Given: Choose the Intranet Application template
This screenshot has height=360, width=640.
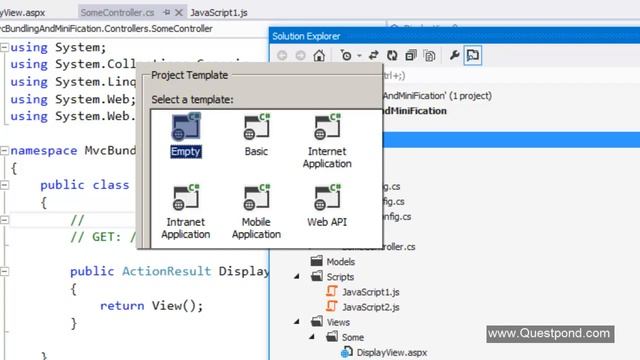Looking at the screenshot, I should tap(186, 212).
